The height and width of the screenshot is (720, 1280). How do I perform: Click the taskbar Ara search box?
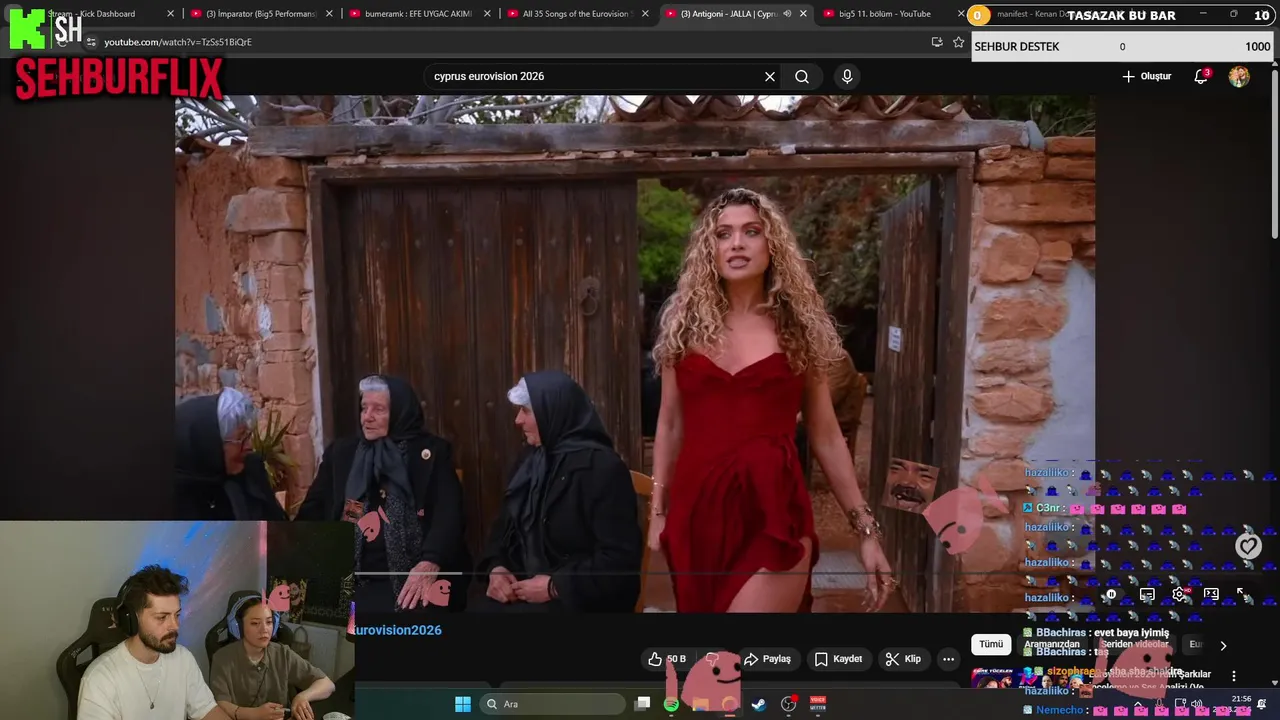tap(553, 704)
